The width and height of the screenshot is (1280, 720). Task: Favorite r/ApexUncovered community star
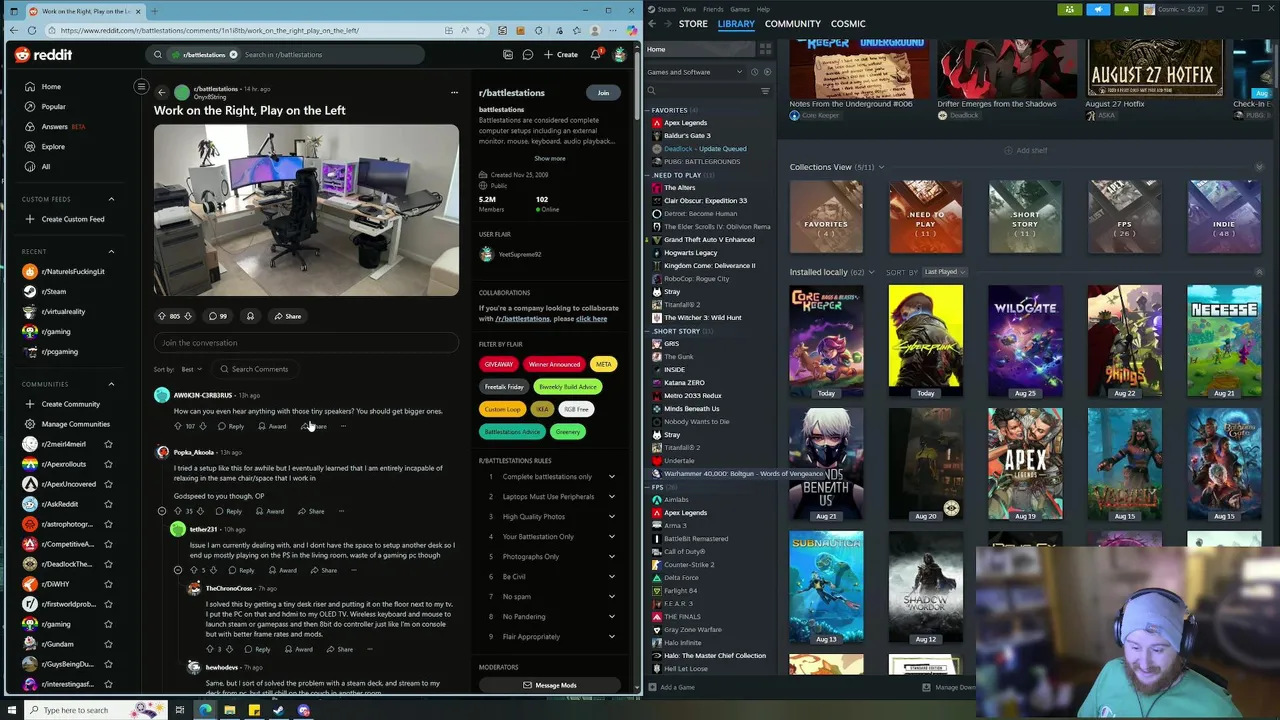[x=108, y=484]
